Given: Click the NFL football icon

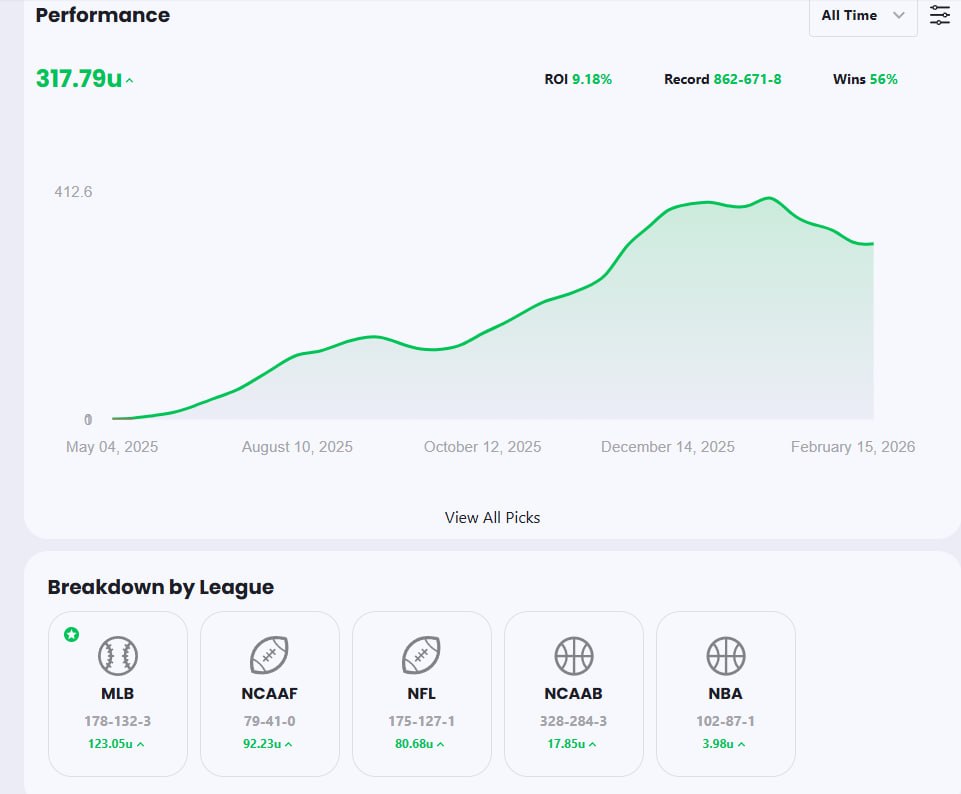Looking at the screenshot, I should tap(421, 656).
